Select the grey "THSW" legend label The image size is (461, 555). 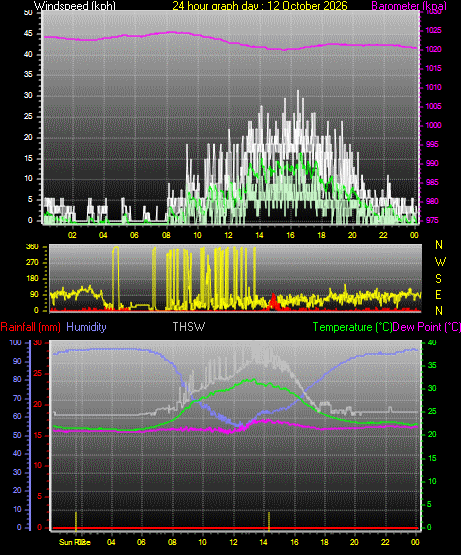188,327
